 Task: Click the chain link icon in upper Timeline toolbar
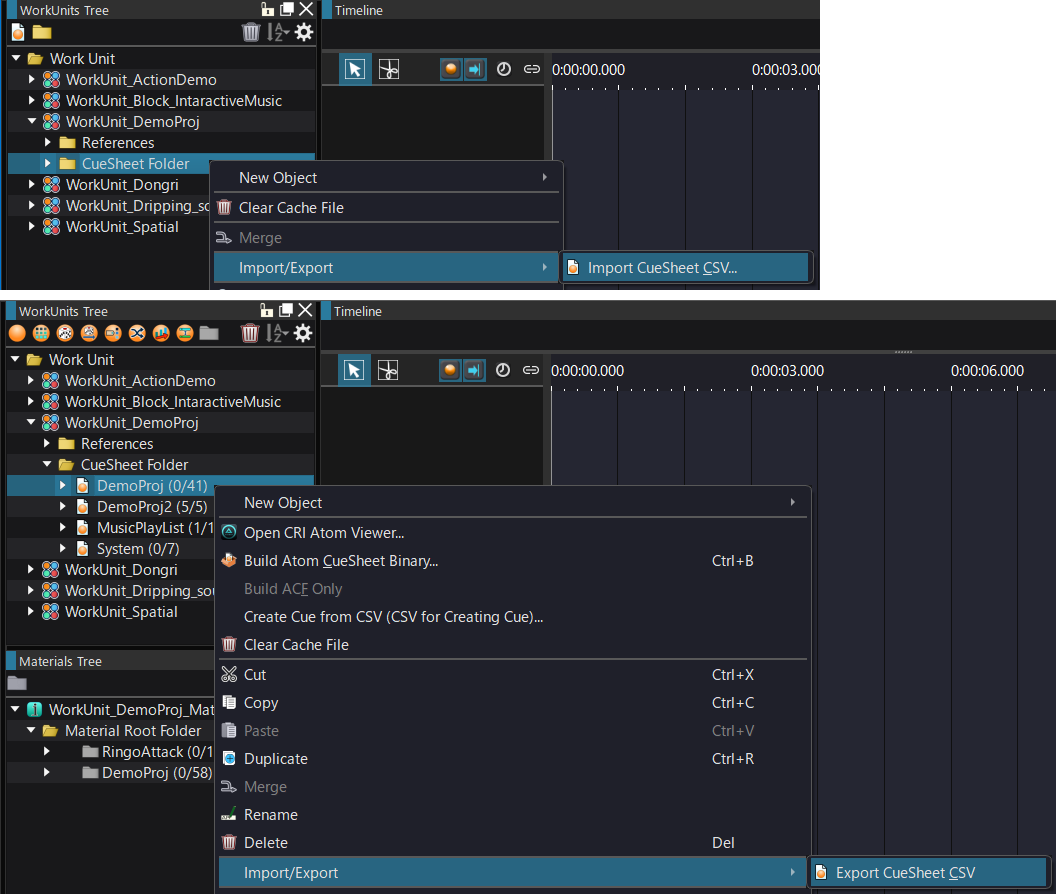(532, 69)
